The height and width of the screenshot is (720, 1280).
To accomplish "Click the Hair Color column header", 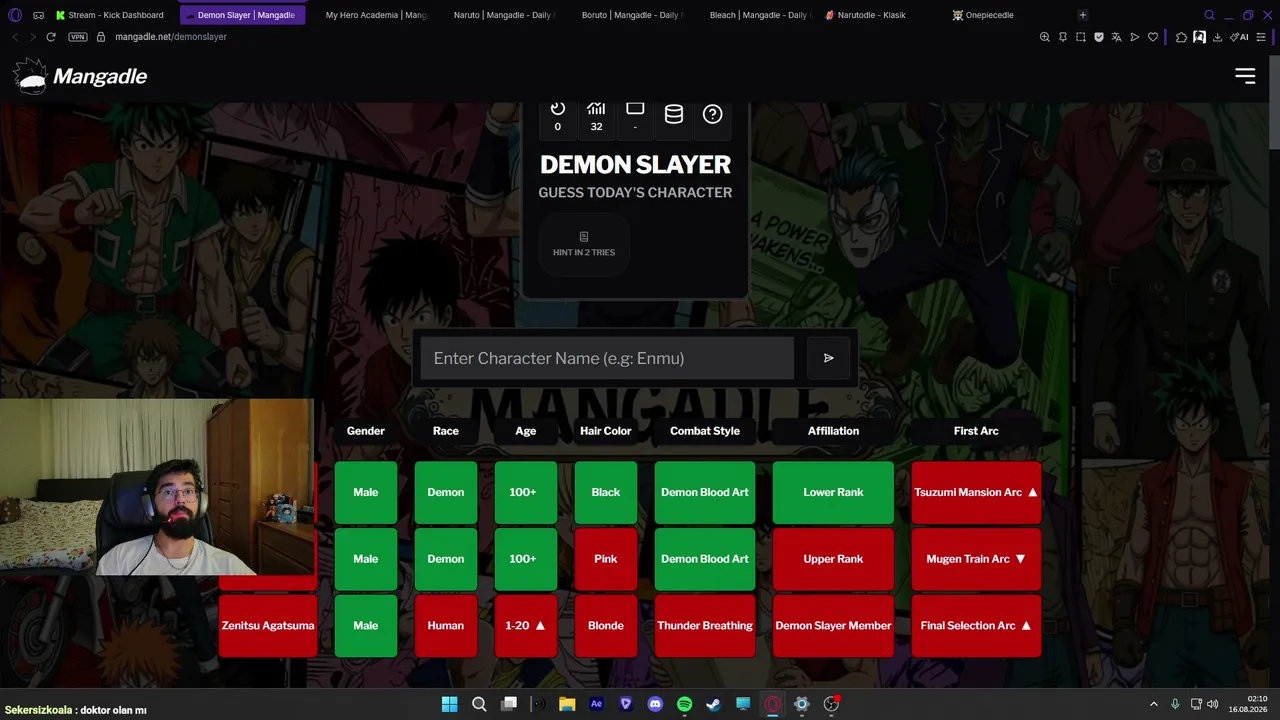I will [x=606, y=431].
